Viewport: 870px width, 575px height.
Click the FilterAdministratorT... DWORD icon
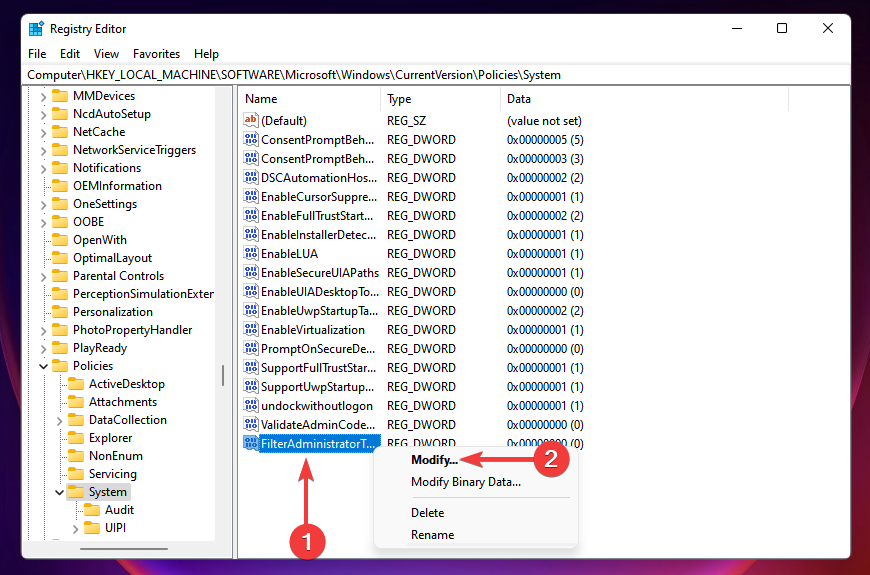[251, 443]
